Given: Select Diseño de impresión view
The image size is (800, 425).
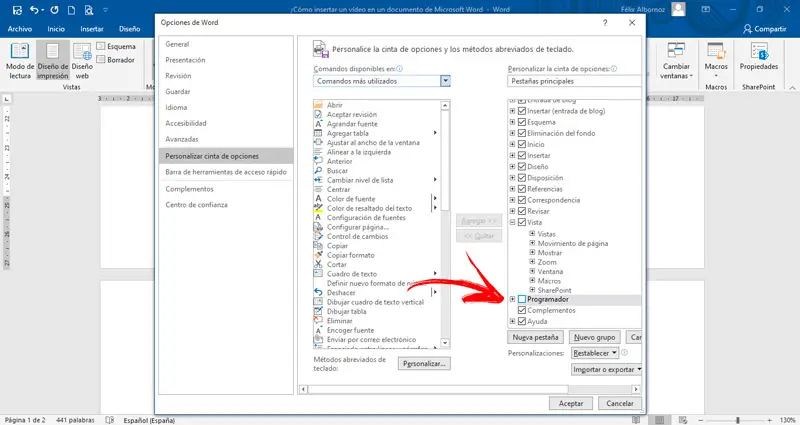Looking at the screenshot, I should 53,61.
